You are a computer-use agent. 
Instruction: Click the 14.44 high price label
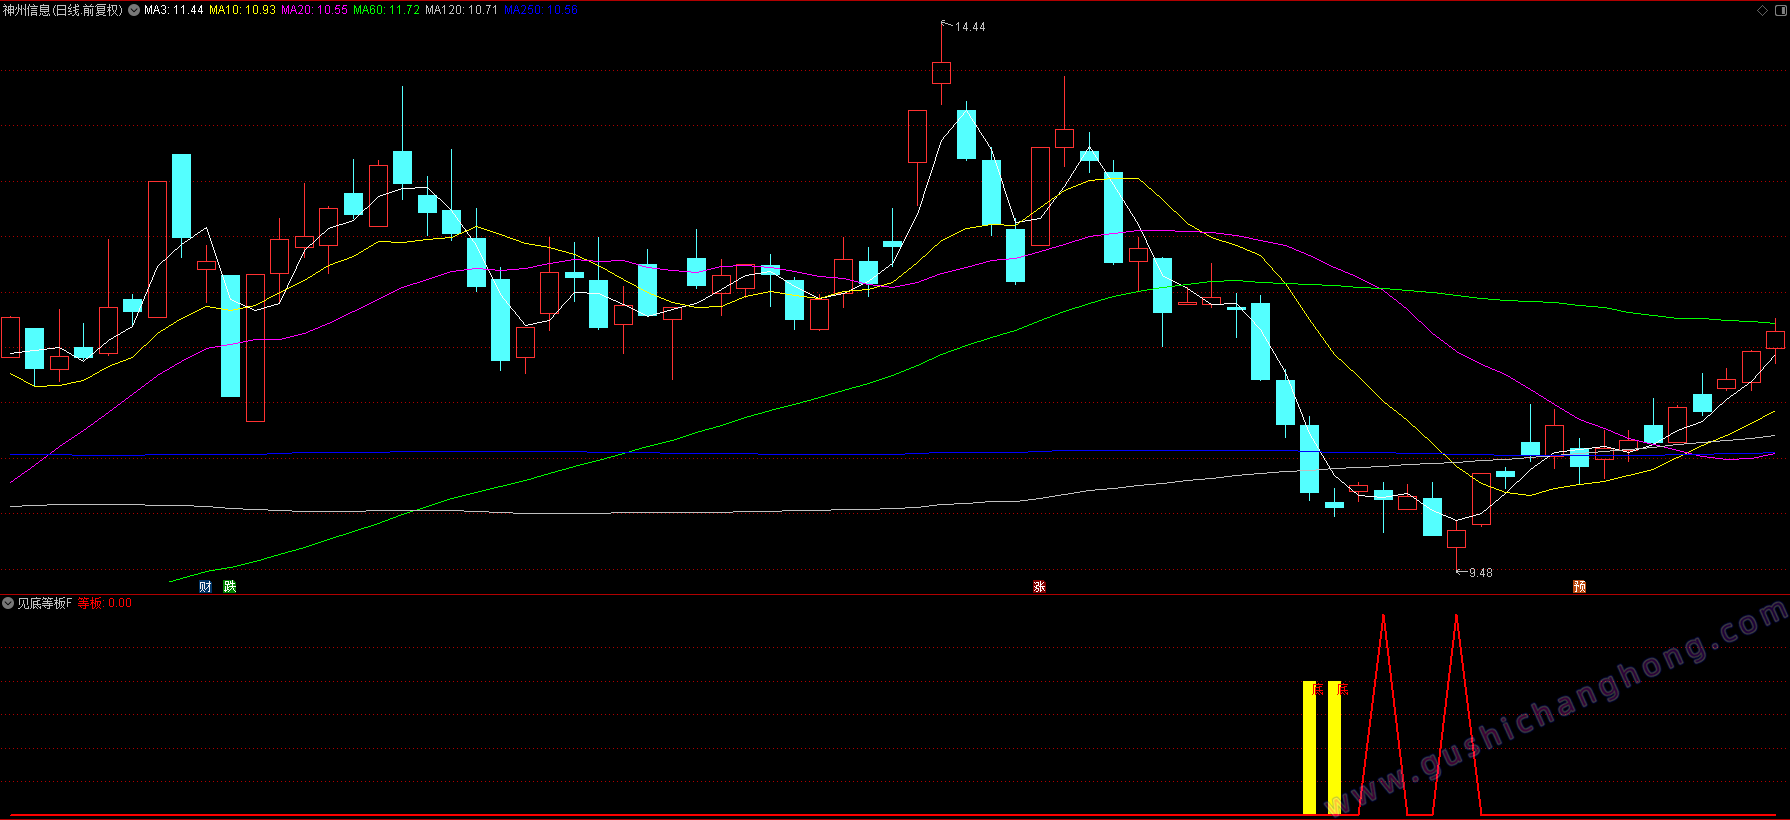click(970, 27)
